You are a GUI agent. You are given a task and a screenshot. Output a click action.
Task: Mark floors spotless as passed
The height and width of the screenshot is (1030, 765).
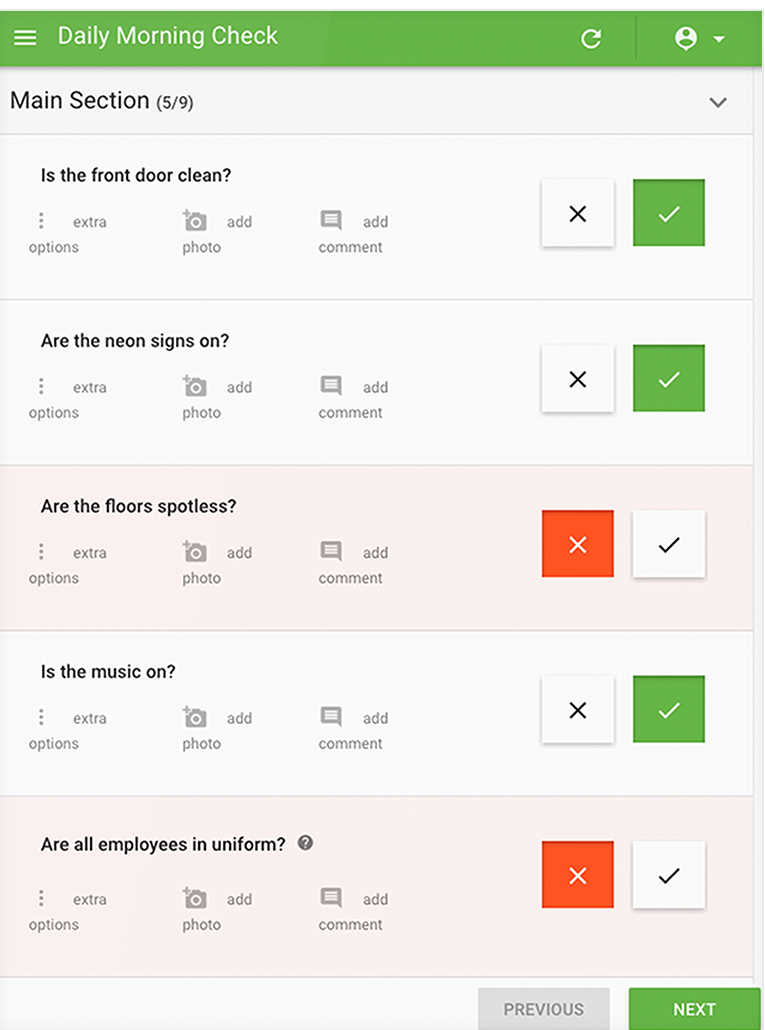[x=669, y=544]
